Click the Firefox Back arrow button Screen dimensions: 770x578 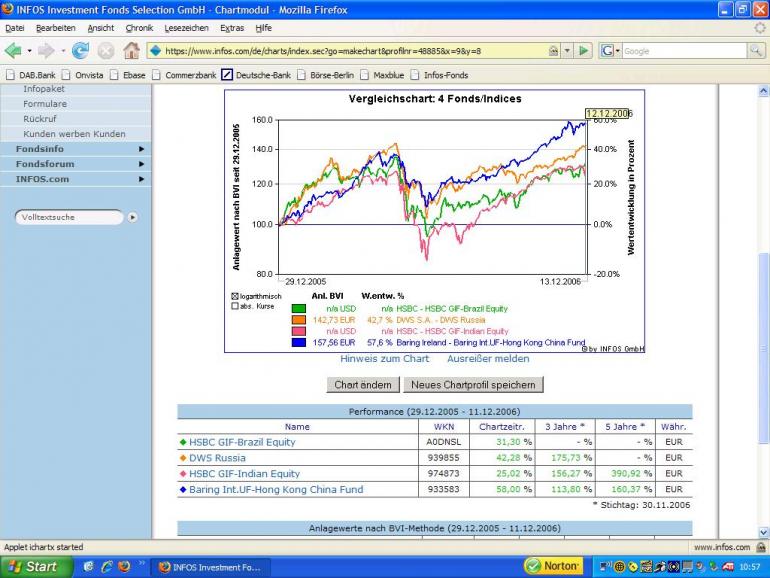13,51
